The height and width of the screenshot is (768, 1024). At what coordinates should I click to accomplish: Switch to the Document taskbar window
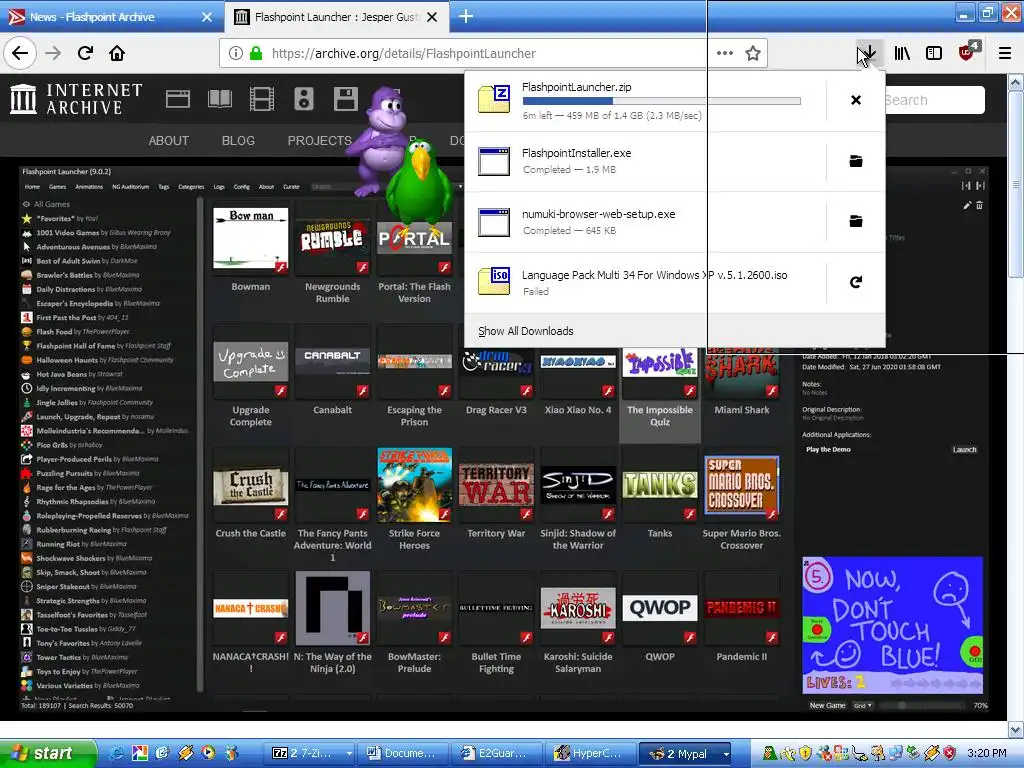click(x=402, y=753)
